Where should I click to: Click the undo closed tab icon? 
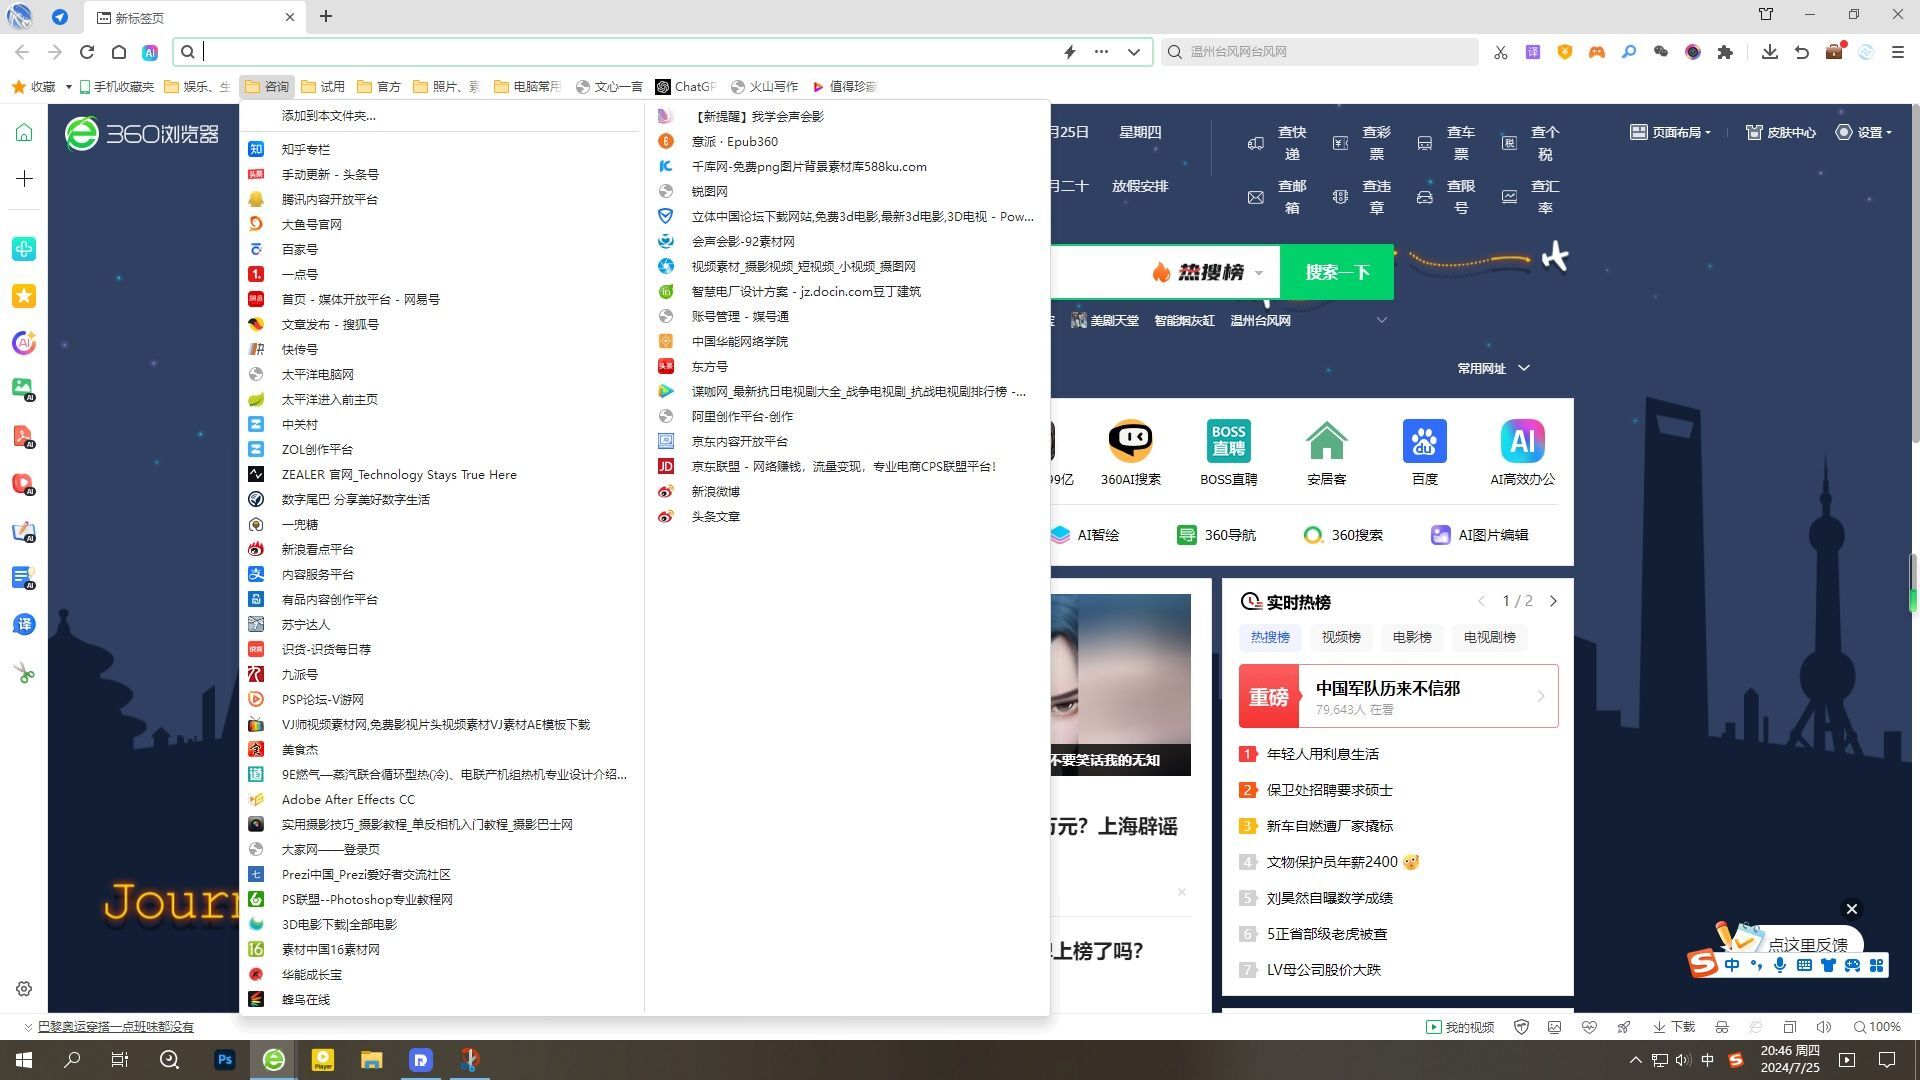pyautogui.click(x=1801, y=52)
